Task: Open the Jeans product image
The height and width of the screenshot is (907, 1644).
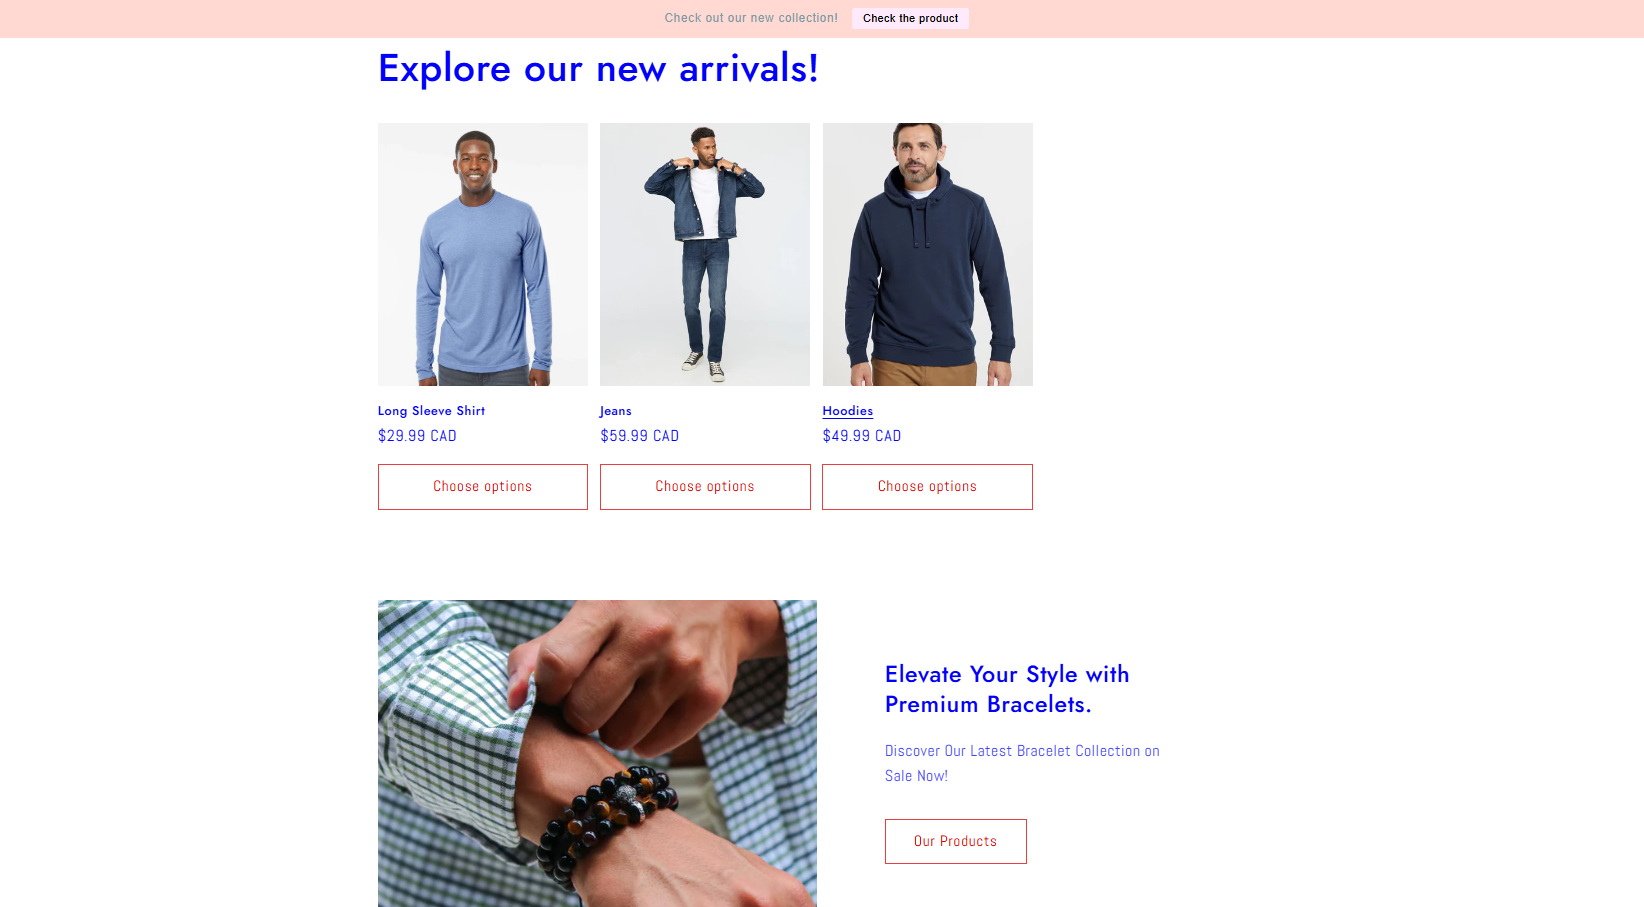Action: pyautogui.click(x=705, y=254)
